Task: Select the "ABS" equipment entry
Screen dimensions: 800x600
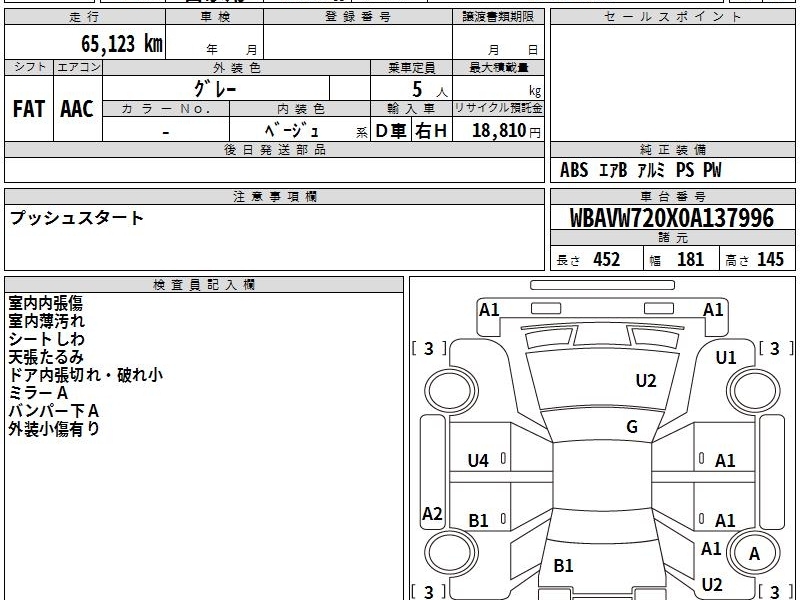Action: 574,170
